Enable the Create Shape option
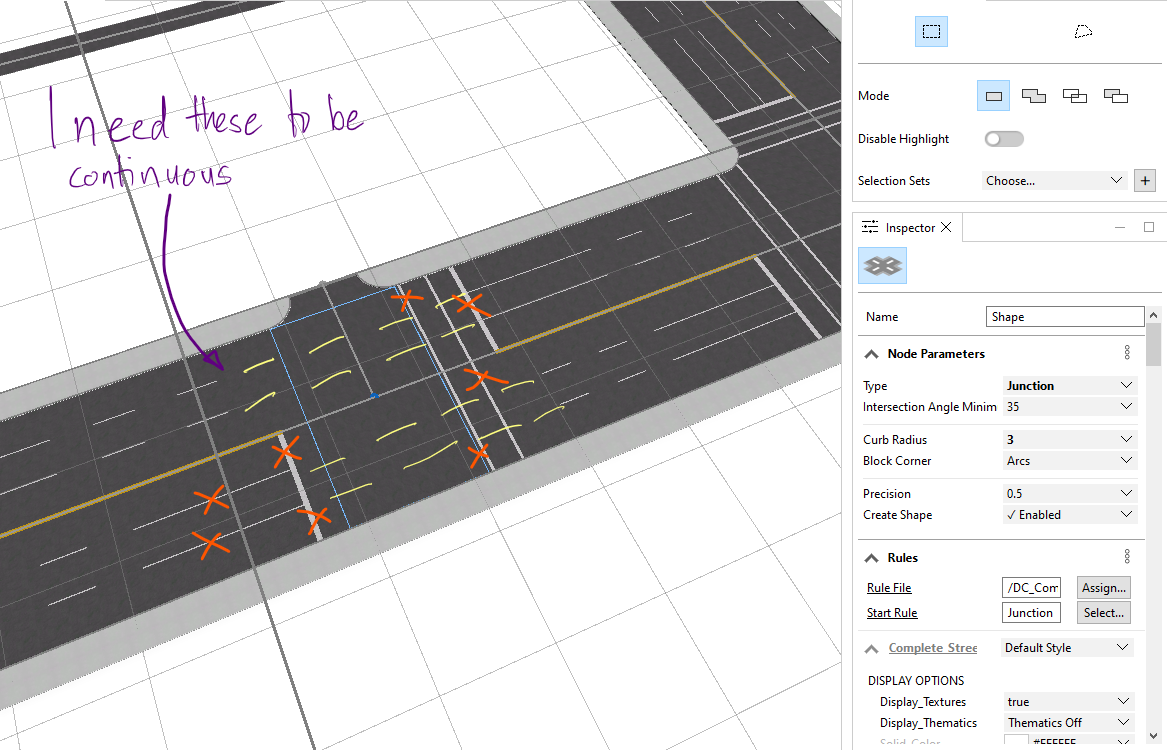 [1069, 514]
